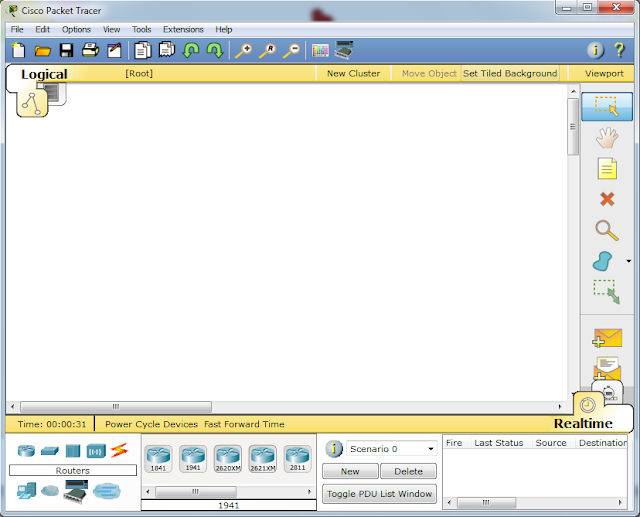640x517 pixels.
Task: Pick the 1841 router
Action: (x=158, y=459)
